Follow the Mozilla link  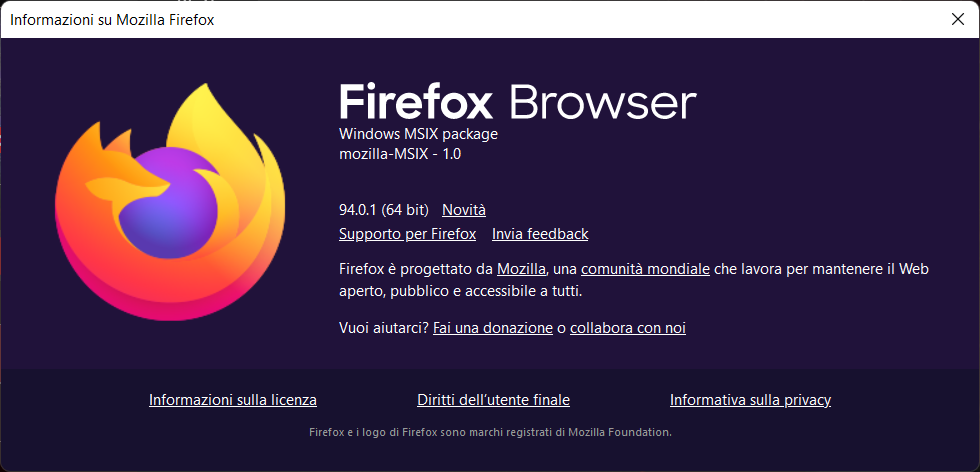(x=521, y=269)
